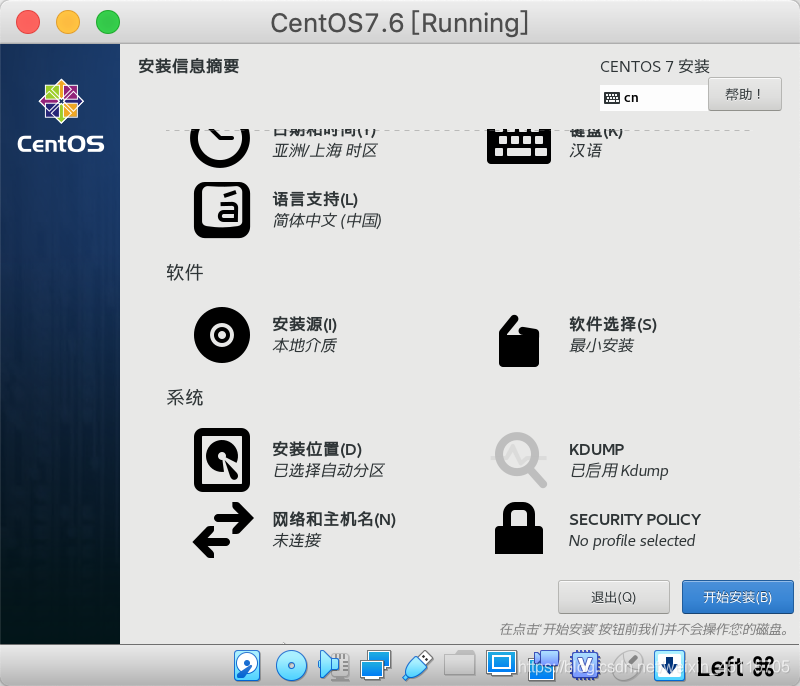Click the 'cn' keyboard layout indicator

click(x=654, y=97)
